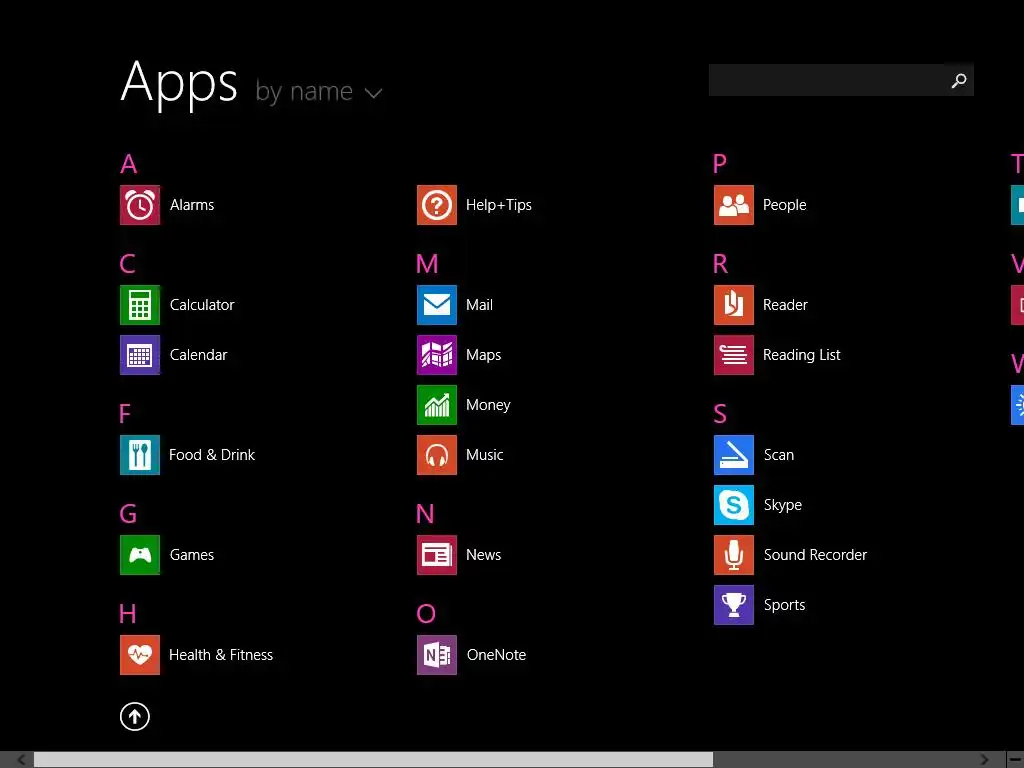Click the scrollbar left arrow
The height and width of the screenshot is (768, 1024).
point(21,760)
